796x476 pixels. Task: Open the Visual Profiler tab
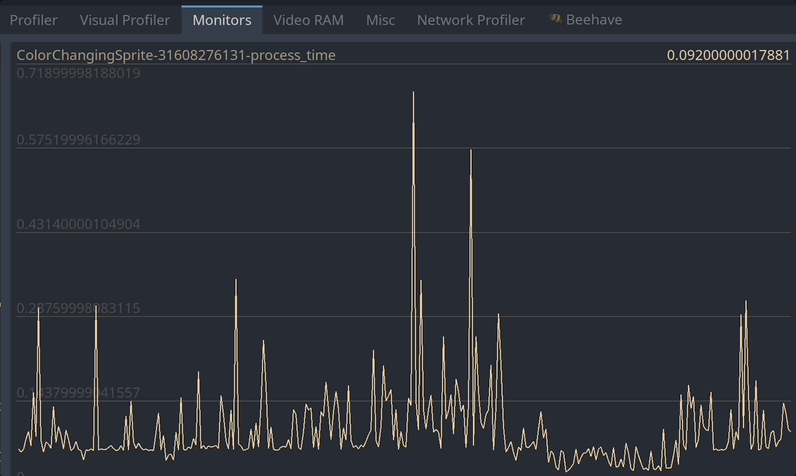pos(124,20)
